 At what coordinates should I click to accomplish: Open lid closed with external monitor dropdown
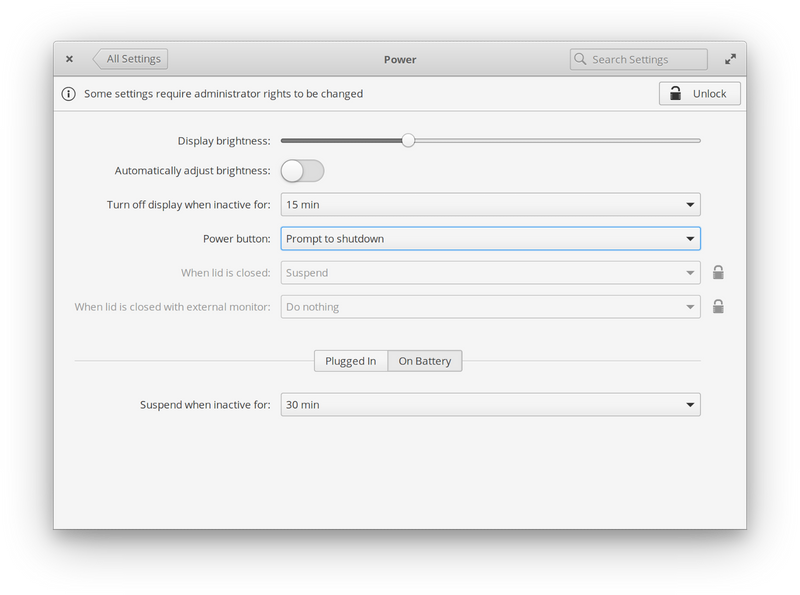click(x=490, y=307)
